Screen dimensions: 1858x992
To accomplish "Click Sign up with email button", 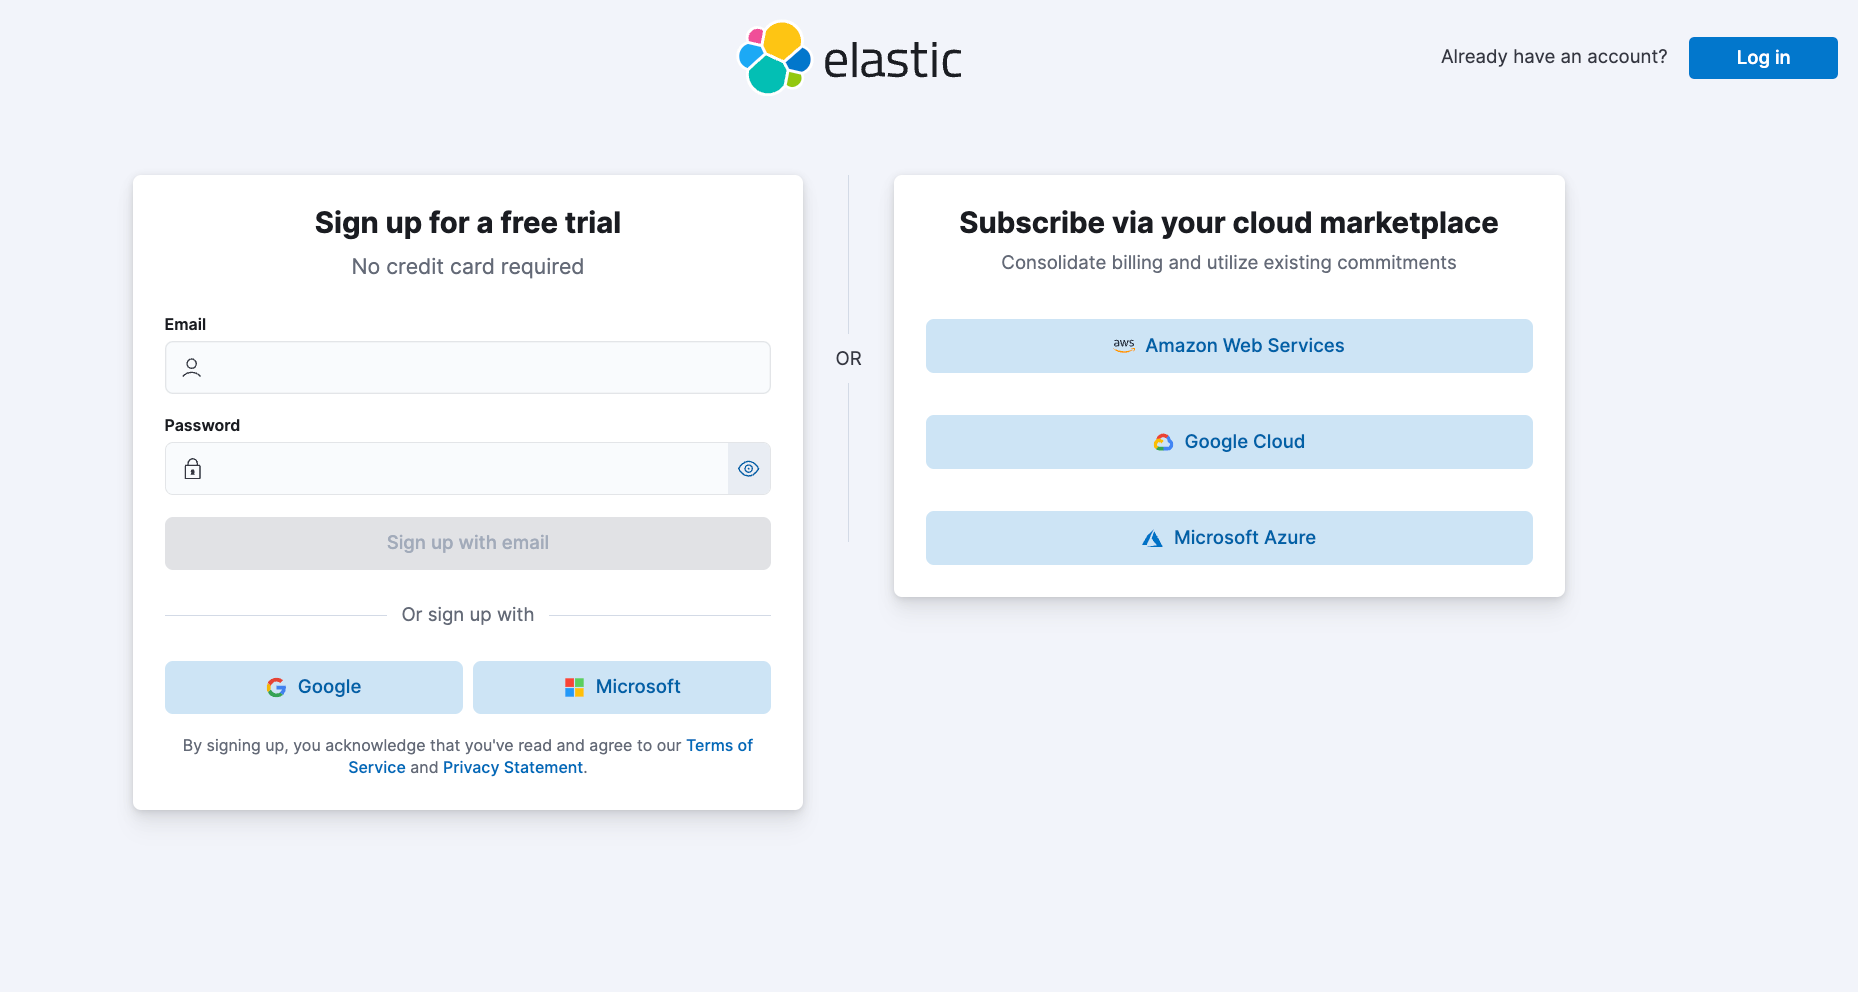I will [x=468, y=543].
